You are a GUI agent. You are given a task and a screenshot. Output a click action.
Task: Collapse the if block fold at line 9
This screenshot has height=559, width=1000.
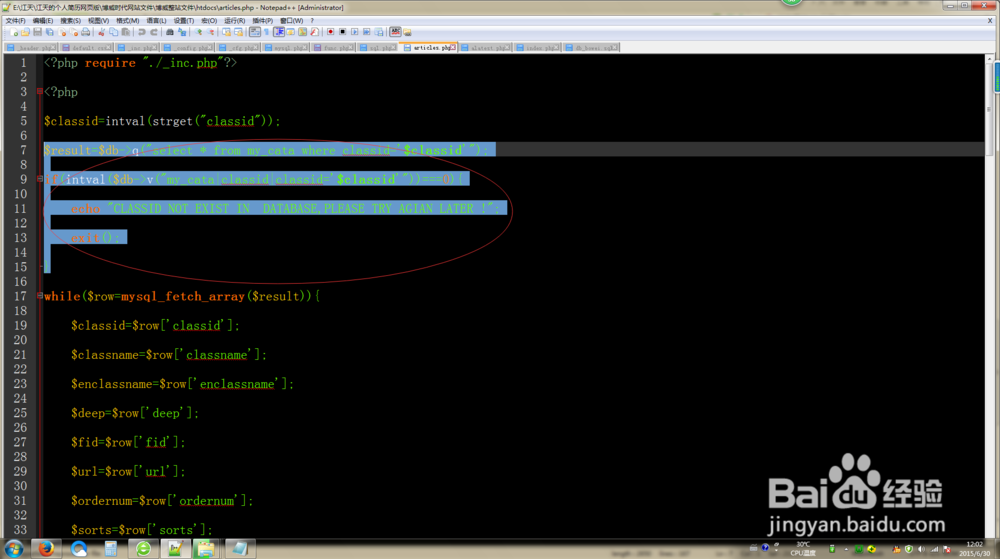[40, 179]
